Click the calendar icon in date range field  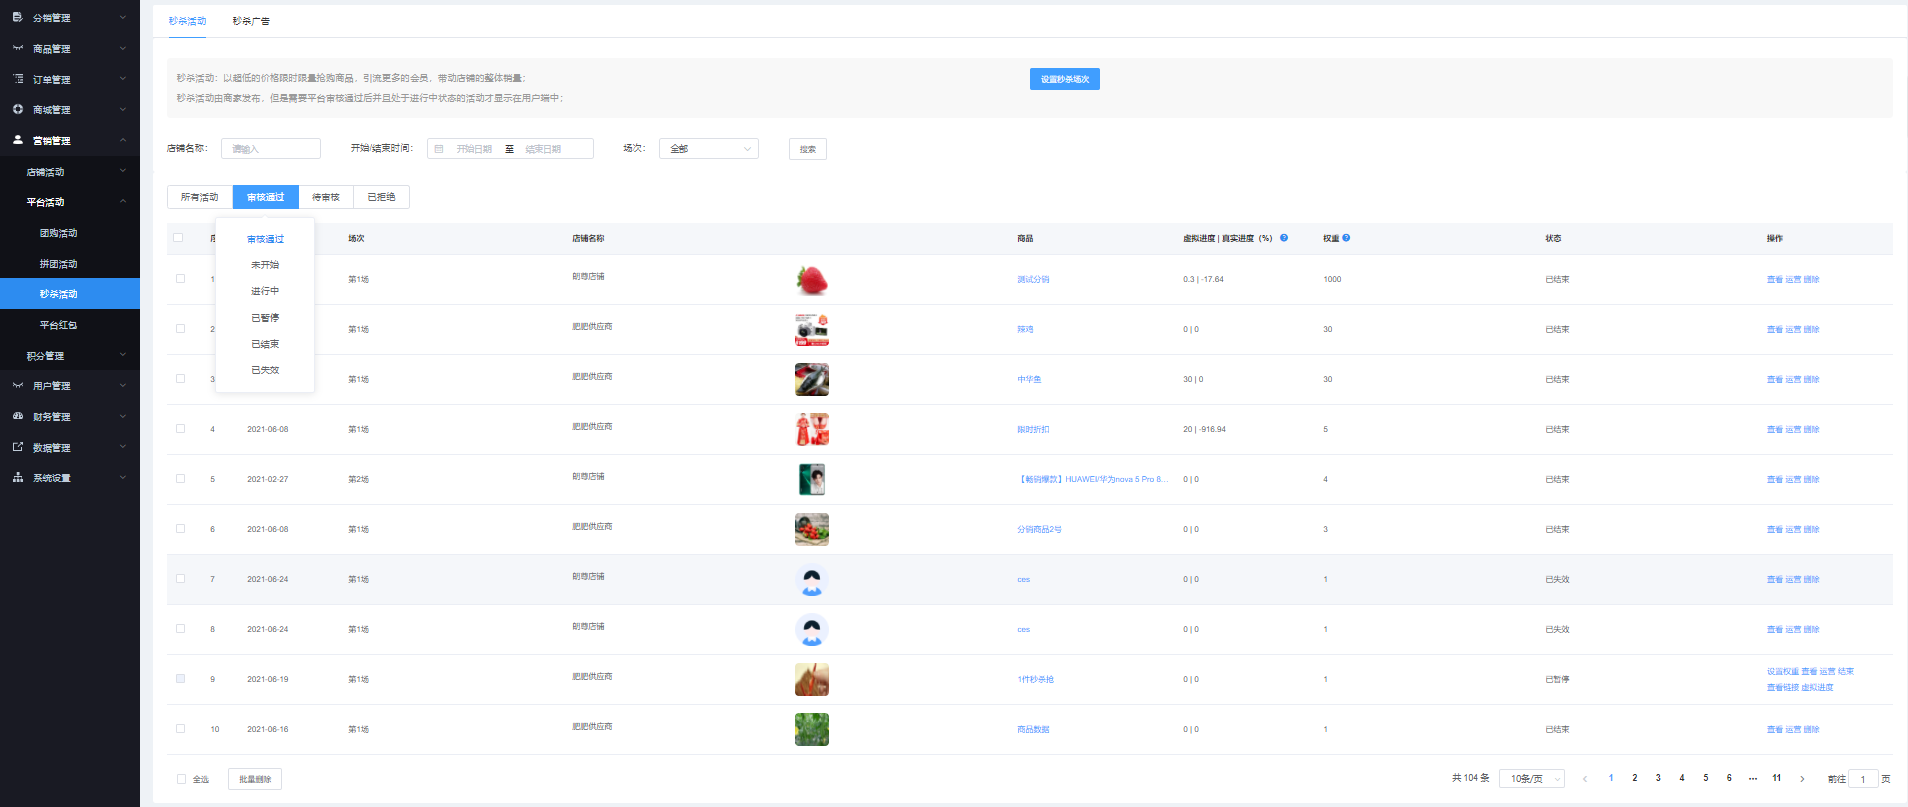point(439,149)
